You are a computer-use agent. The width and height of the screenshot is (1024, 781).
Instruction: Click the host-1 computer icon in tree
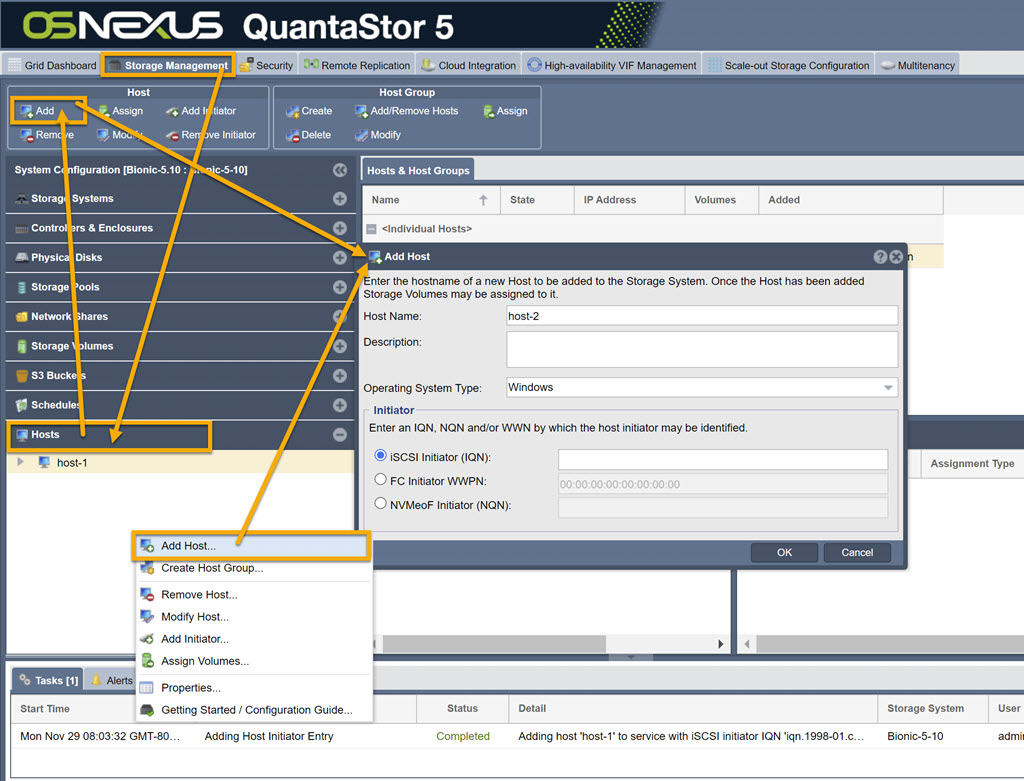(44, 462)
